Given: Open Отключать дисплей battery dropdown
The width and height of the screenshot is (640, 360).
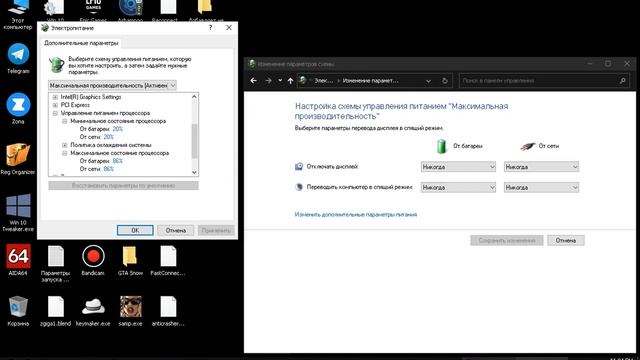Looking at the screenshot, I should pyautogui.click(x=458, y=167).
